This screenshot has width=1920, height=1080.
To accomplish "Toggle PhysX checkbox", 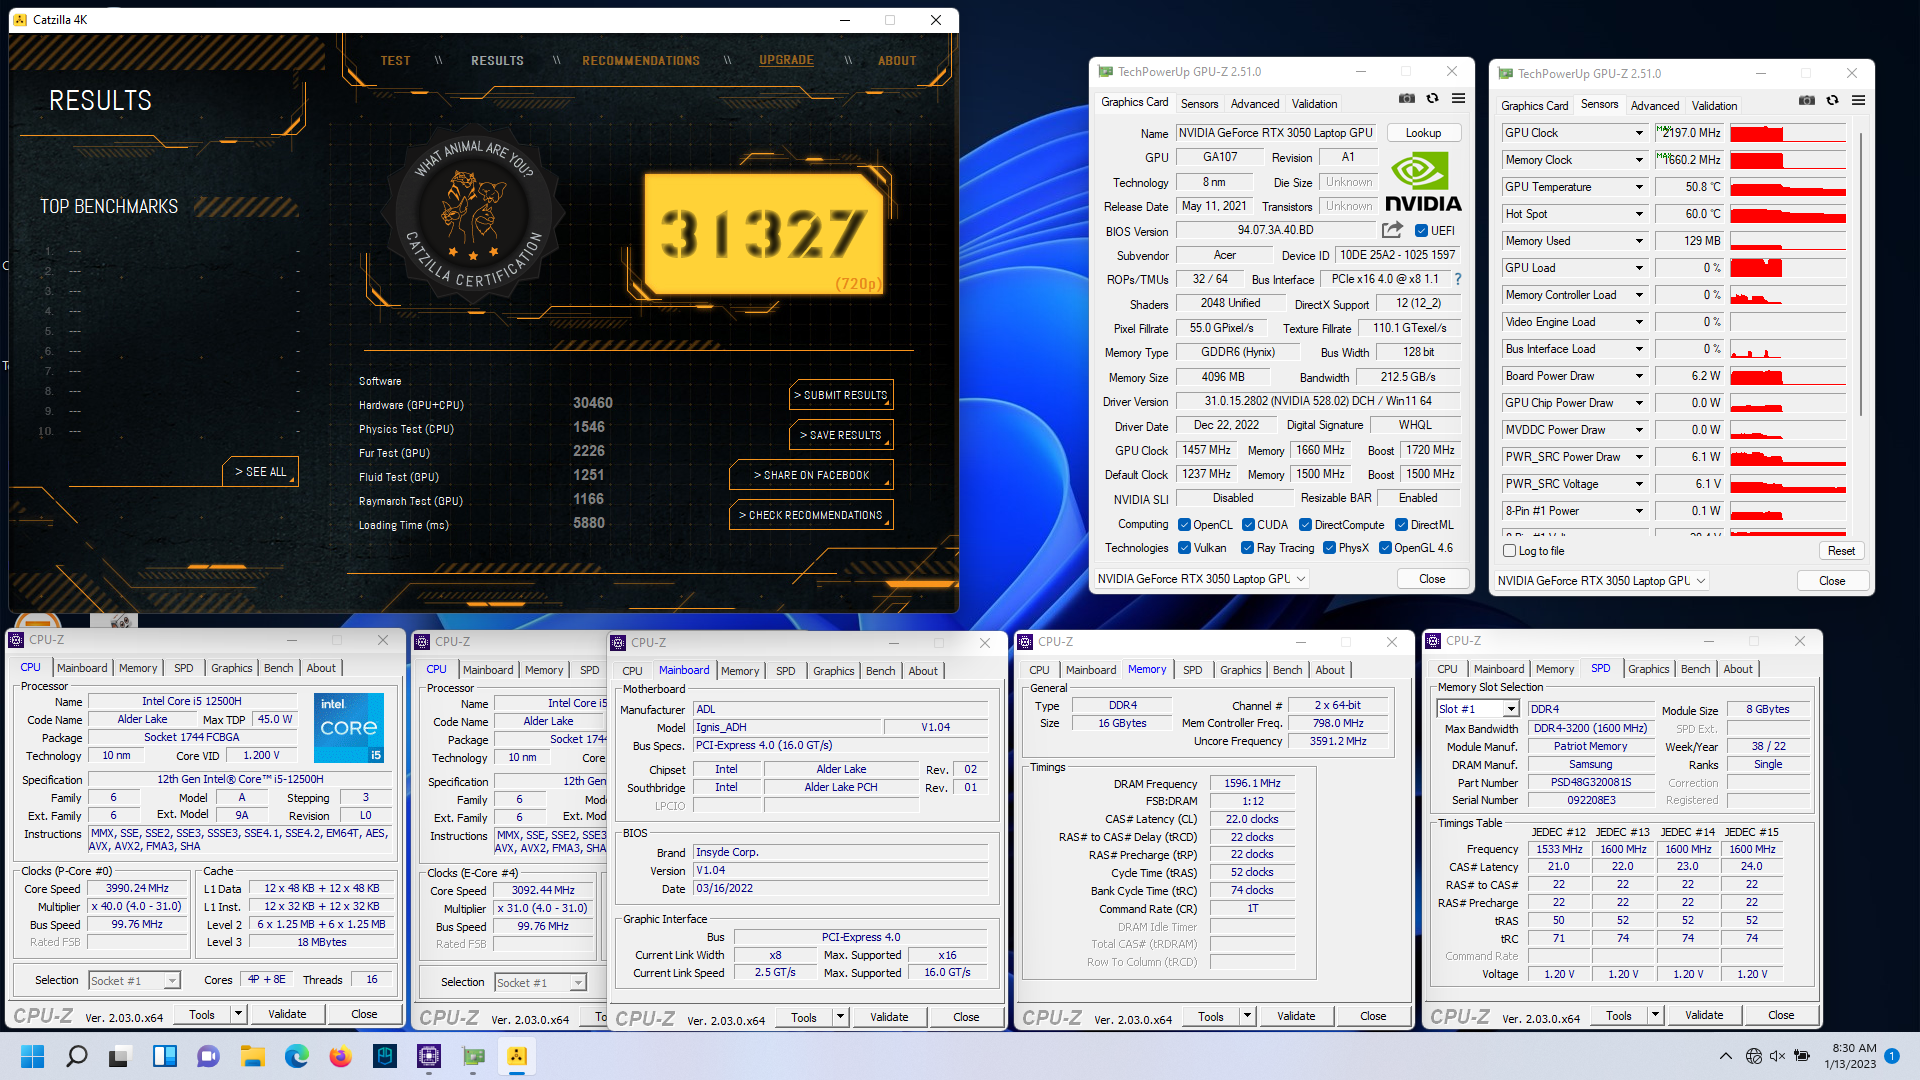I will (1329, 548).
